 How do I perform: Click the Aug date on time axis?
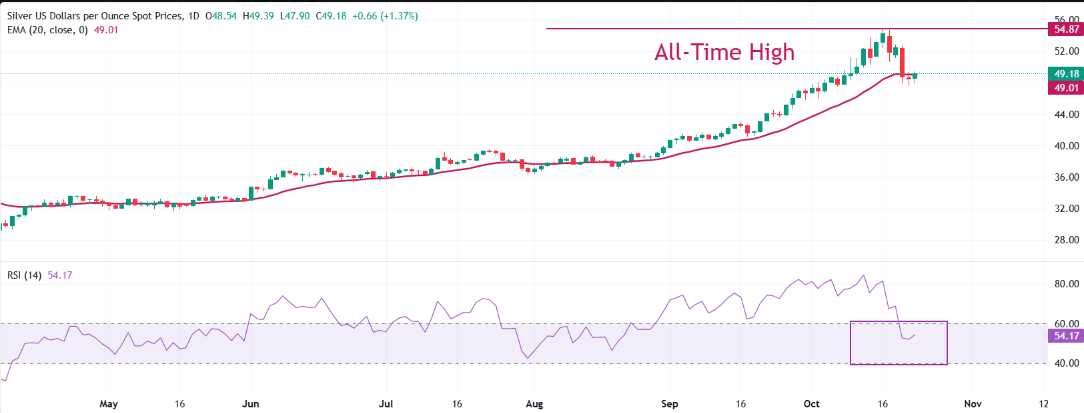[x=533, y=404]
